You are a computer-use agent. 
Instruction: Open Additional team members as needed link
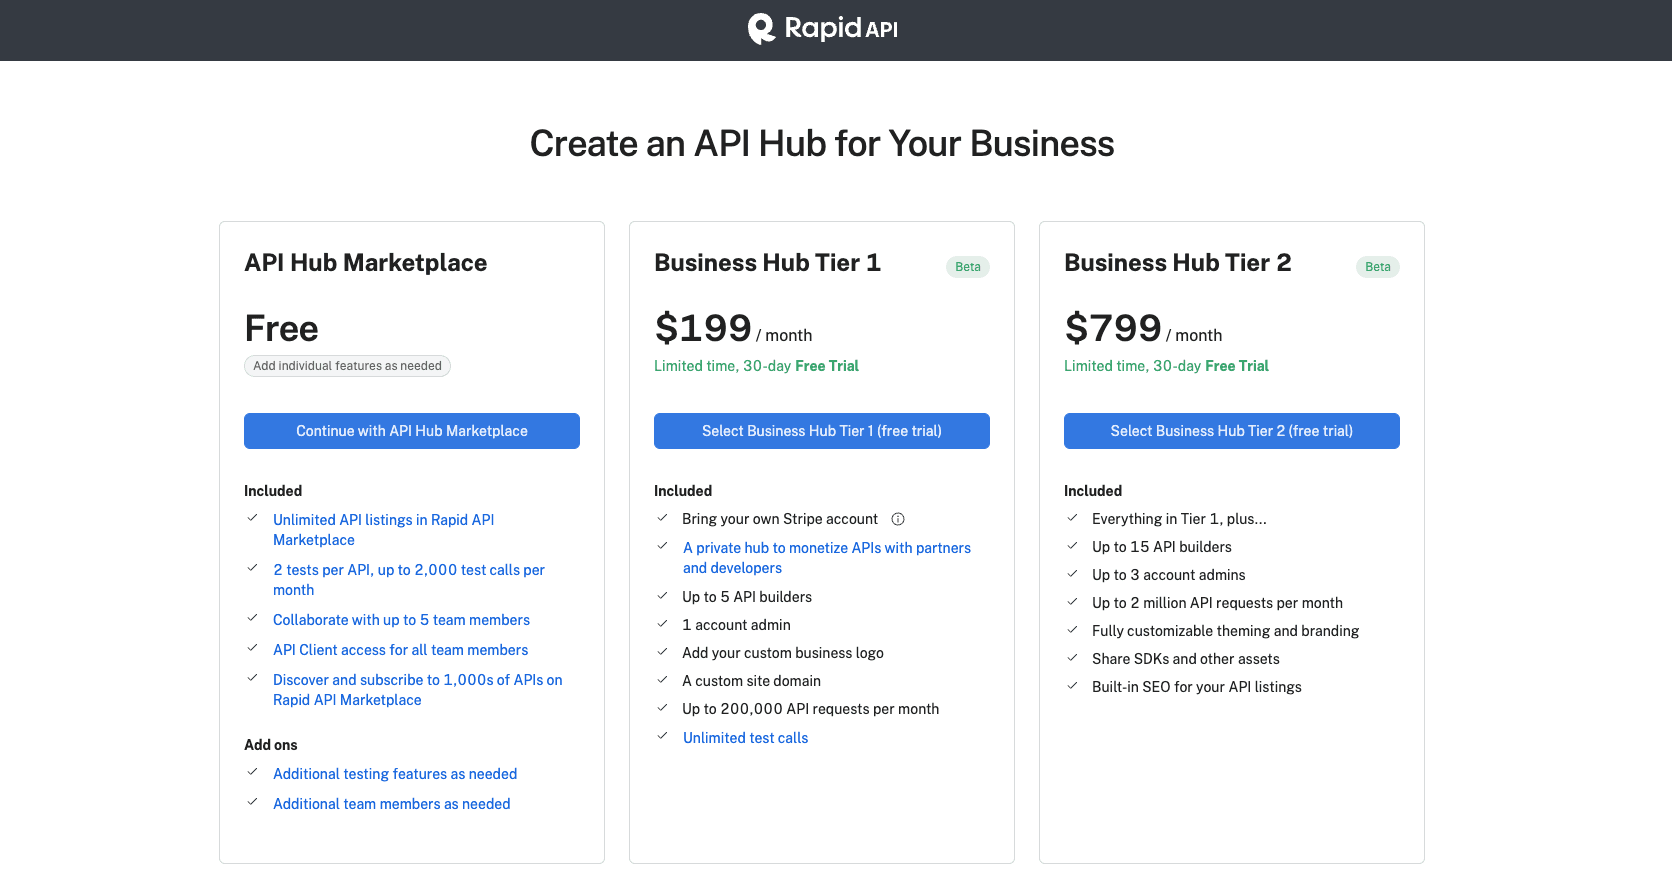391,804
